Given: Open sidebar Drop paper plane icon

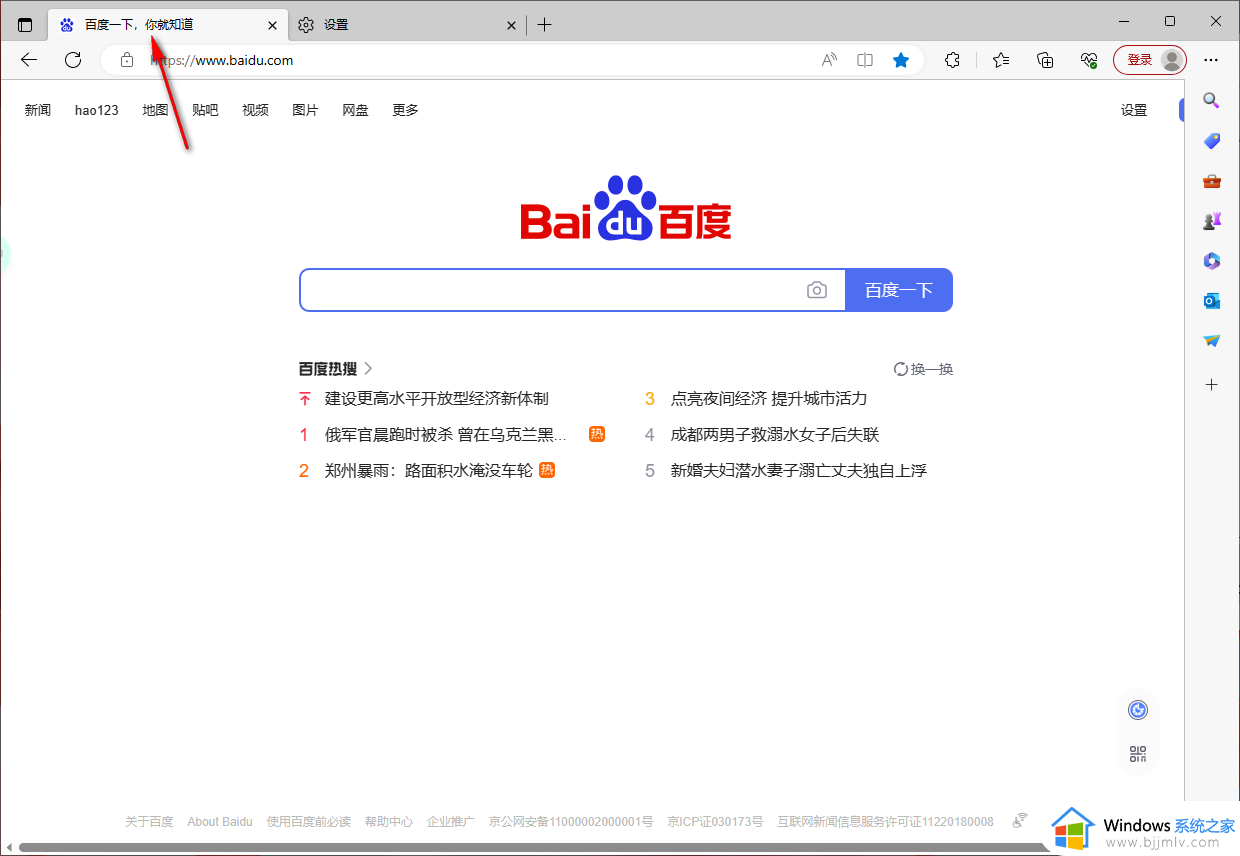Looking at the screenshot, I should [x=1211, y=341].
